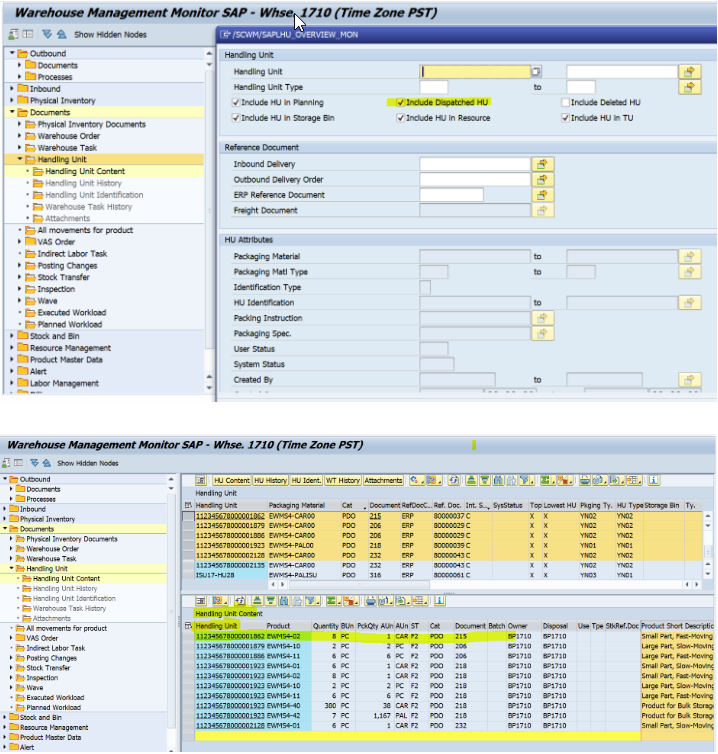Screen dimensions: 718x754
Task: Click Refresh icon in upper Handling Unit toolbar
Action: coord(454,480)
